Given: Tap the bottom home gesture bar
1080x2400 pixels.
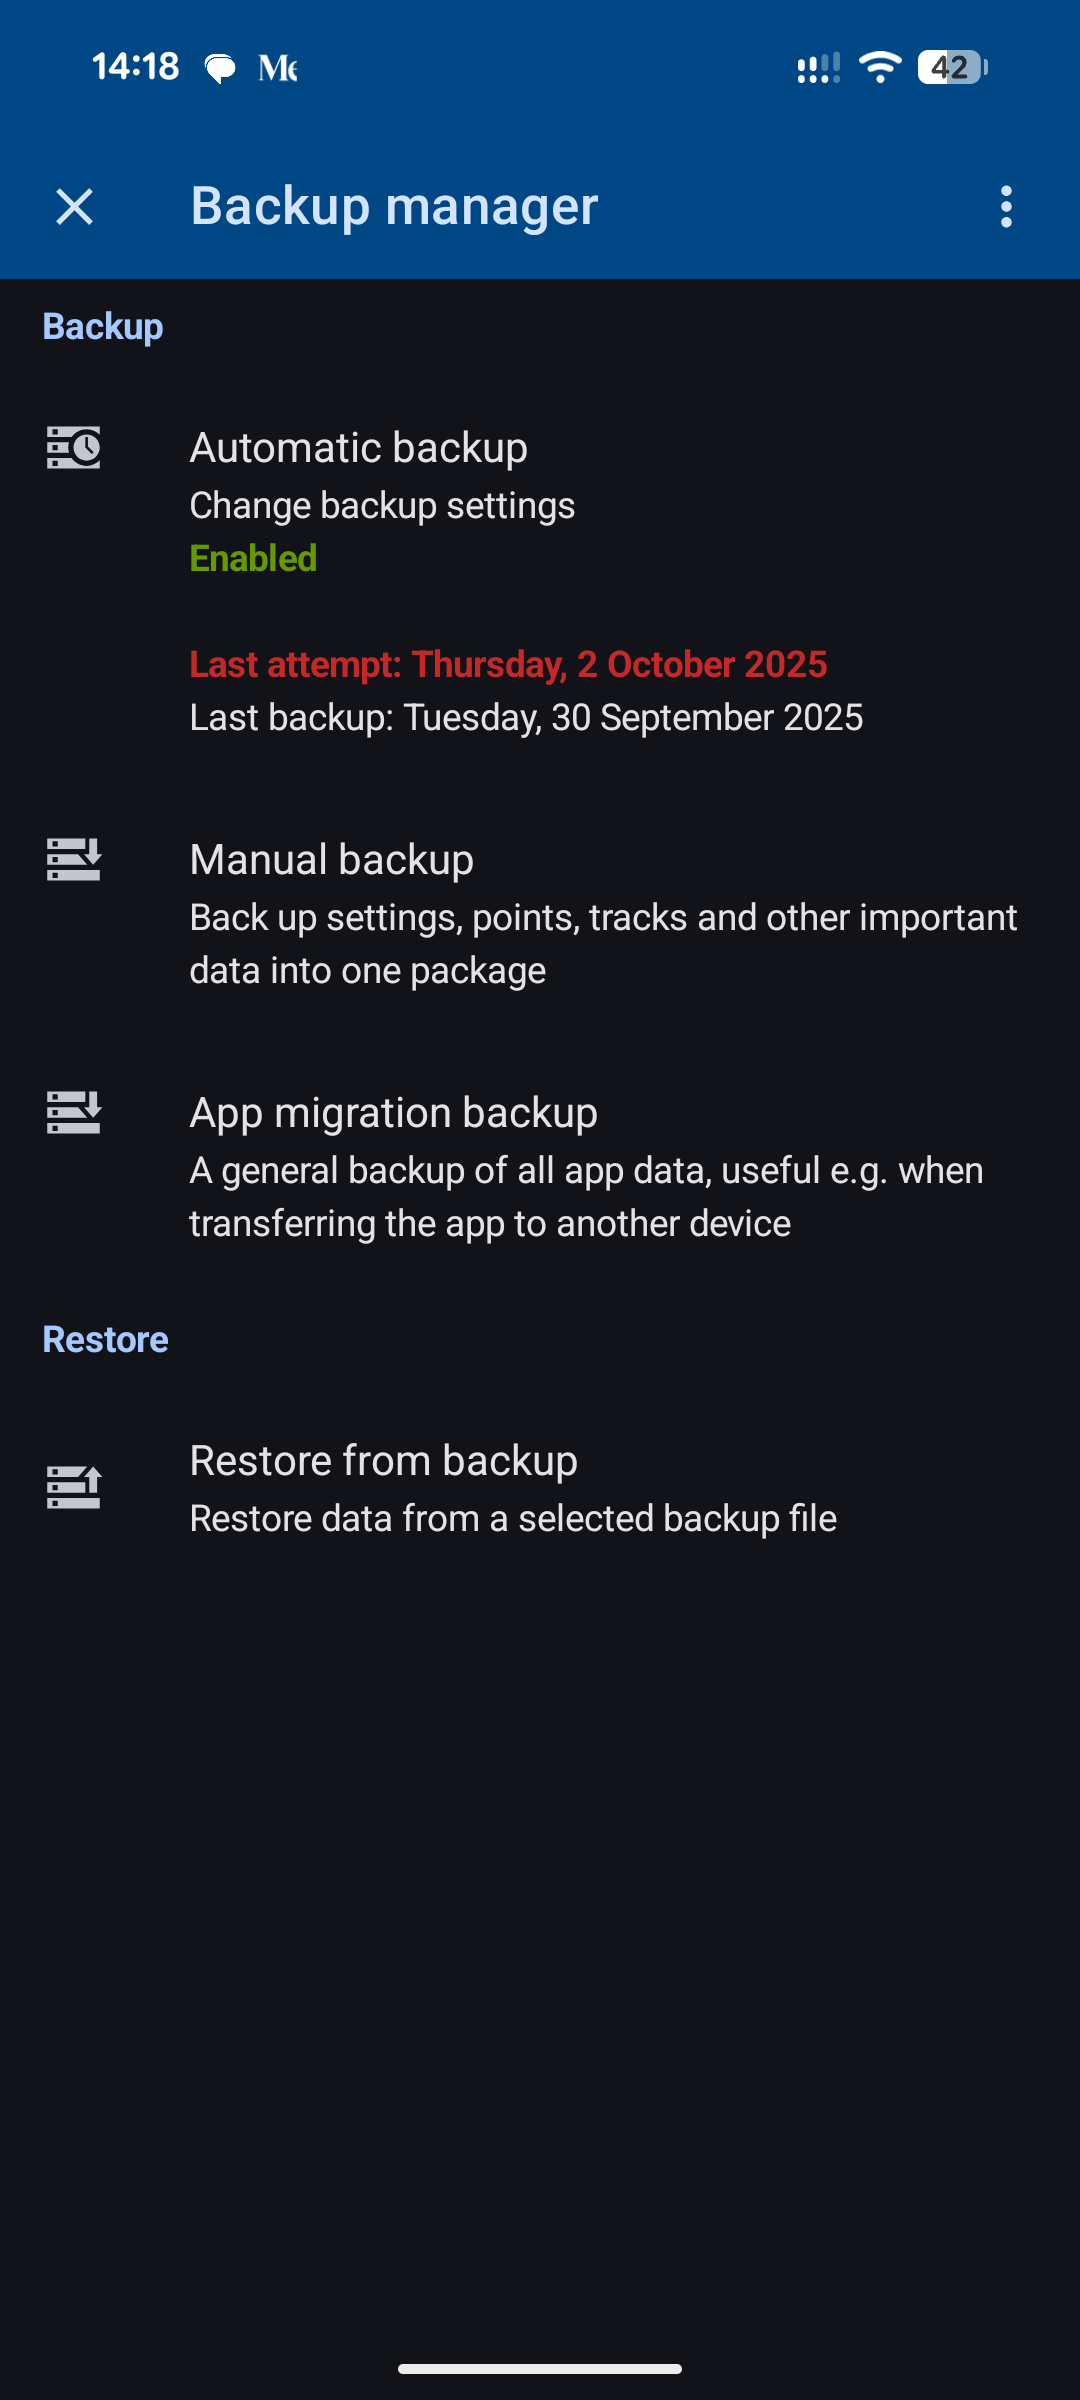Looking at the screenshot, I should 540,2368.
